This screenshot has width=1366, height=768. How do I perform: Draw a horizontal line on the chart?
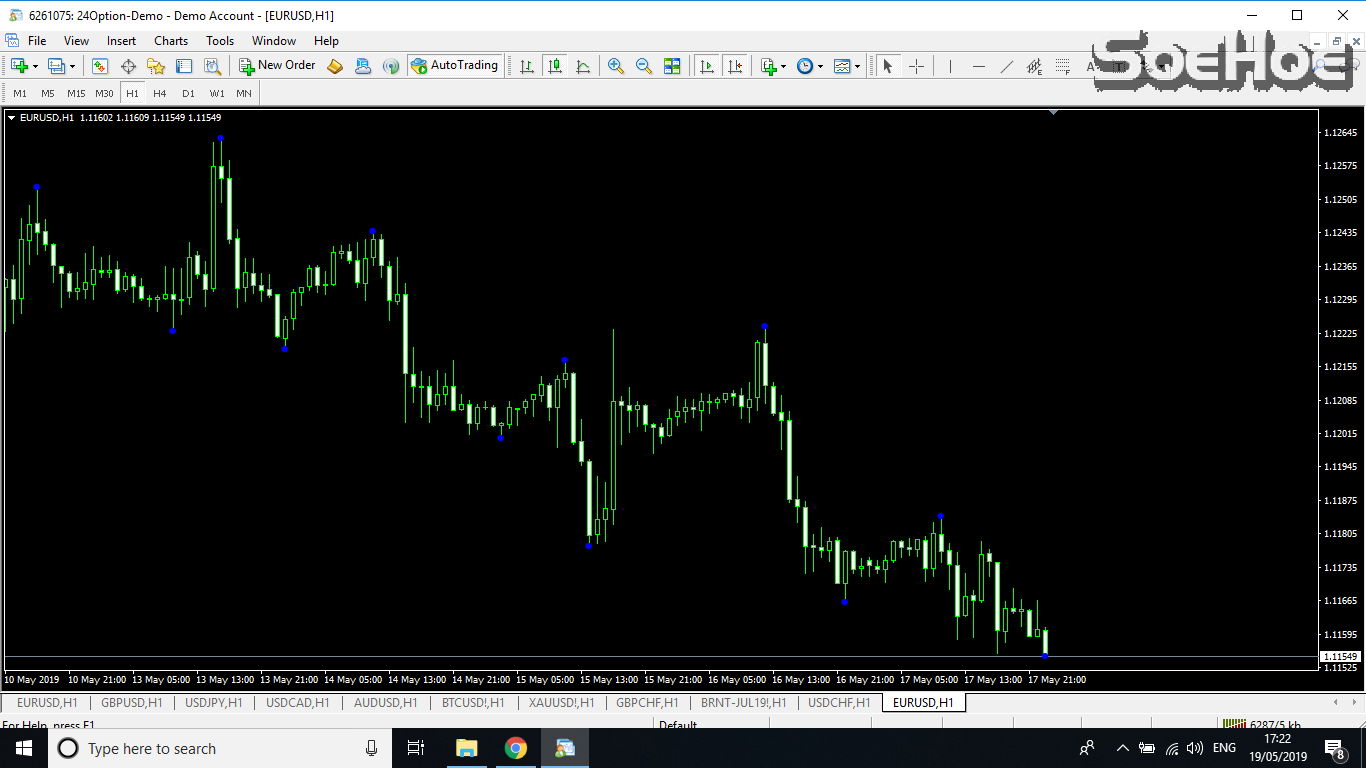[979, 65]
